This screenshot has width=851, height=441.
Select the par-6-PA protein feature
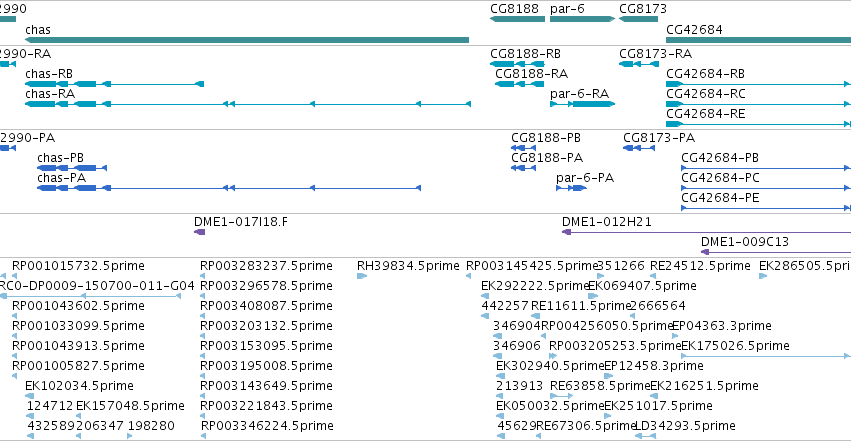tap(571, 188)
